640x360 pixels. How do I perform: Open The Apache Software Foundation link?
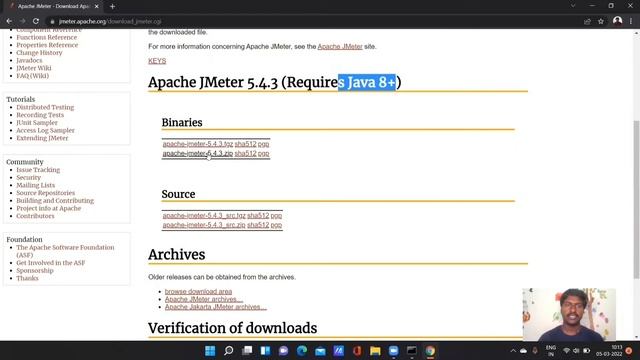(65, 251)
